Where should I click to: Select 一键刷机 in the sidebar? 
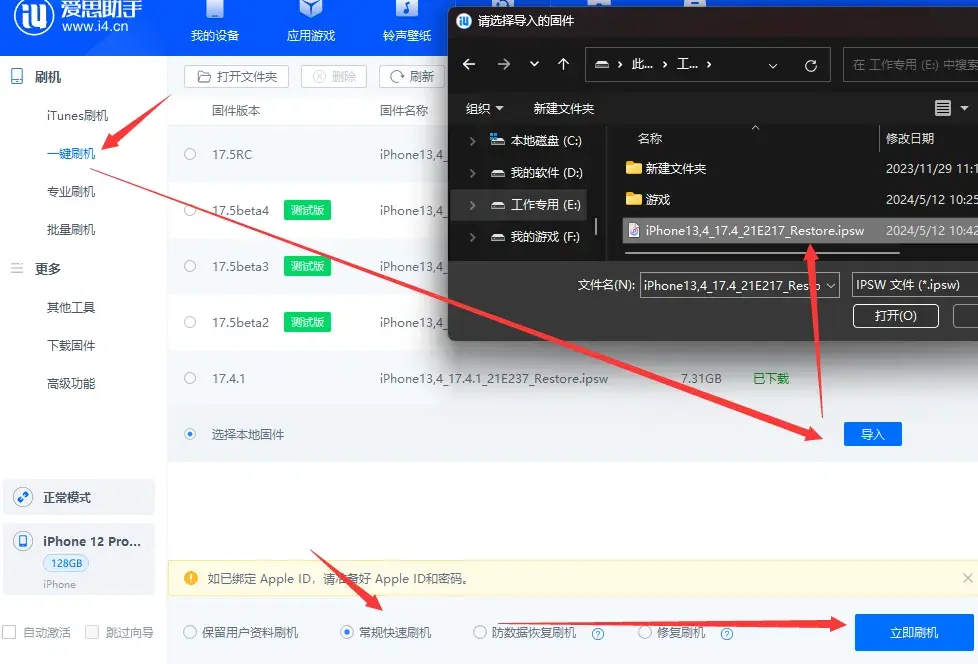click(x=71, y=153)
